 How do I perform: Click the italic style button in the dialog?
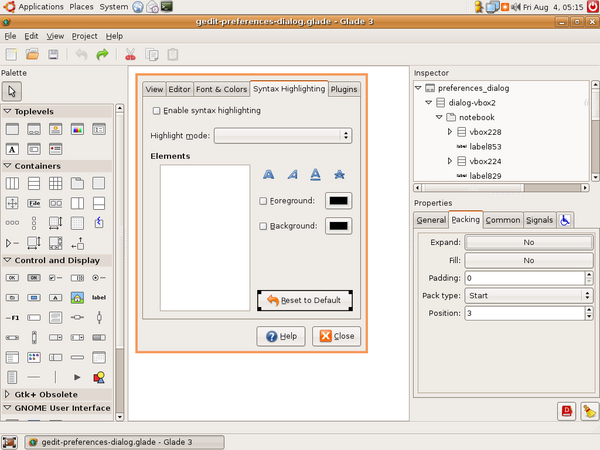pyautogui.click(x=292, y=175)
